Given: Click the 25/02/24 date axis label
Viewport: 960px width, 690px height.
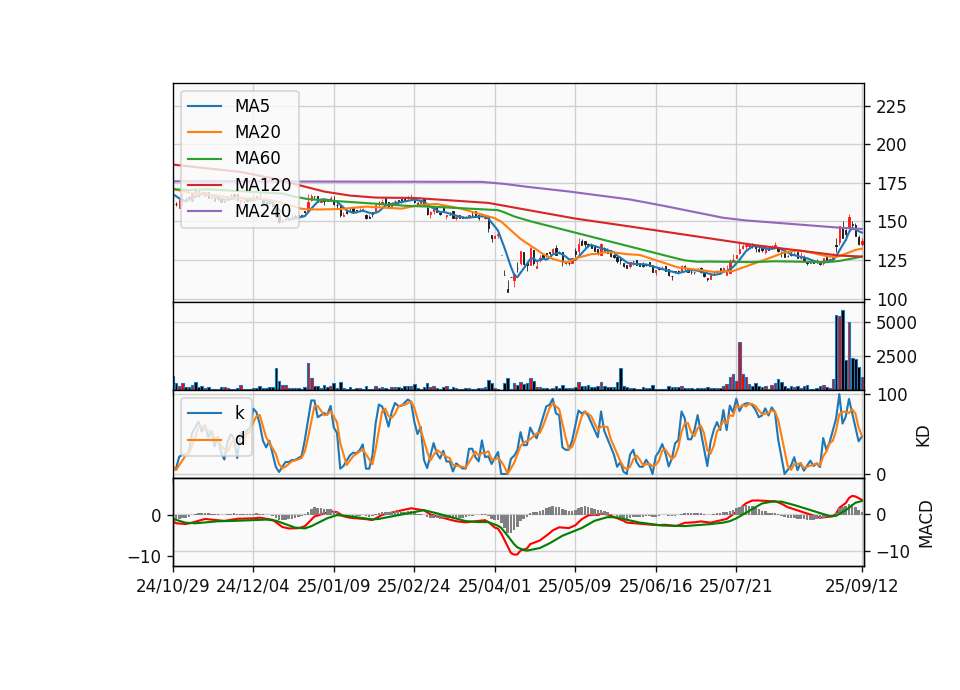Looking at the screenshot, I should pos(414,586).
